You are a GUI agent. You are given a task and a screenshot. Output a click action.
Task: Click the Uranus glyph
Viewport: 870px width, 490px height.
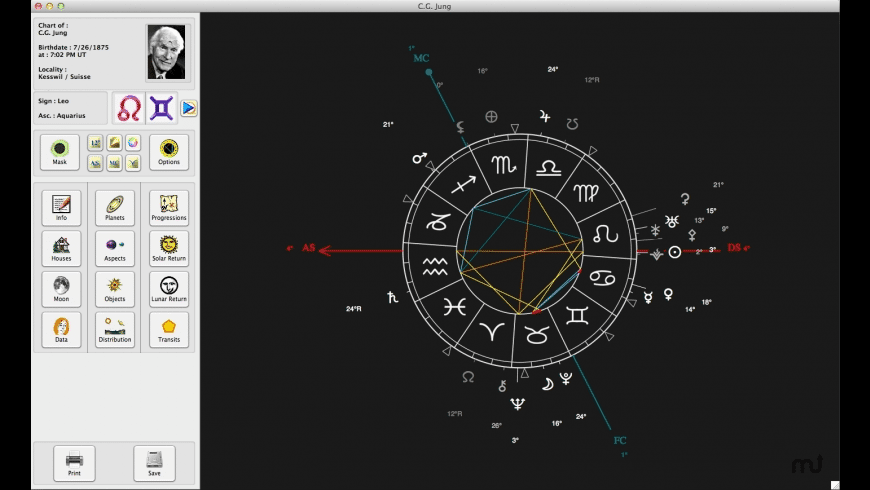coord(672,221)
